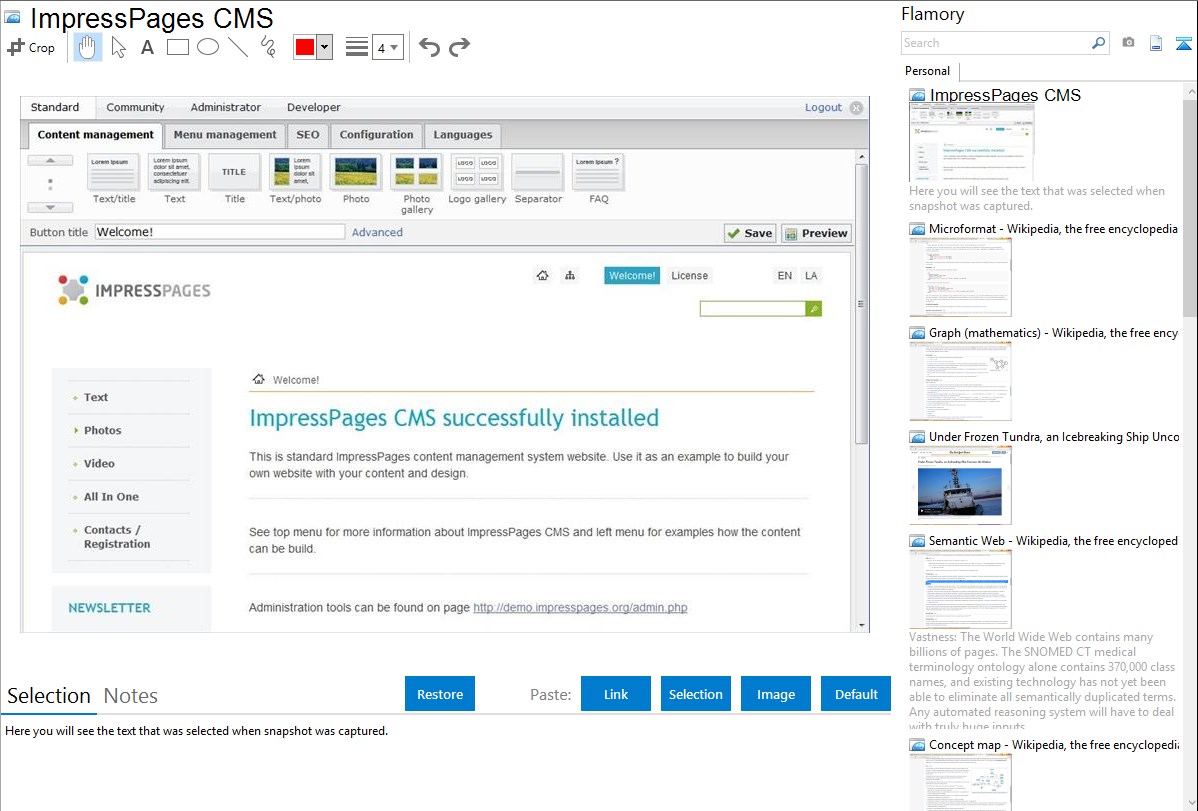
Task: Choose the rectangle drawing tool
Action: click(177, 47)
